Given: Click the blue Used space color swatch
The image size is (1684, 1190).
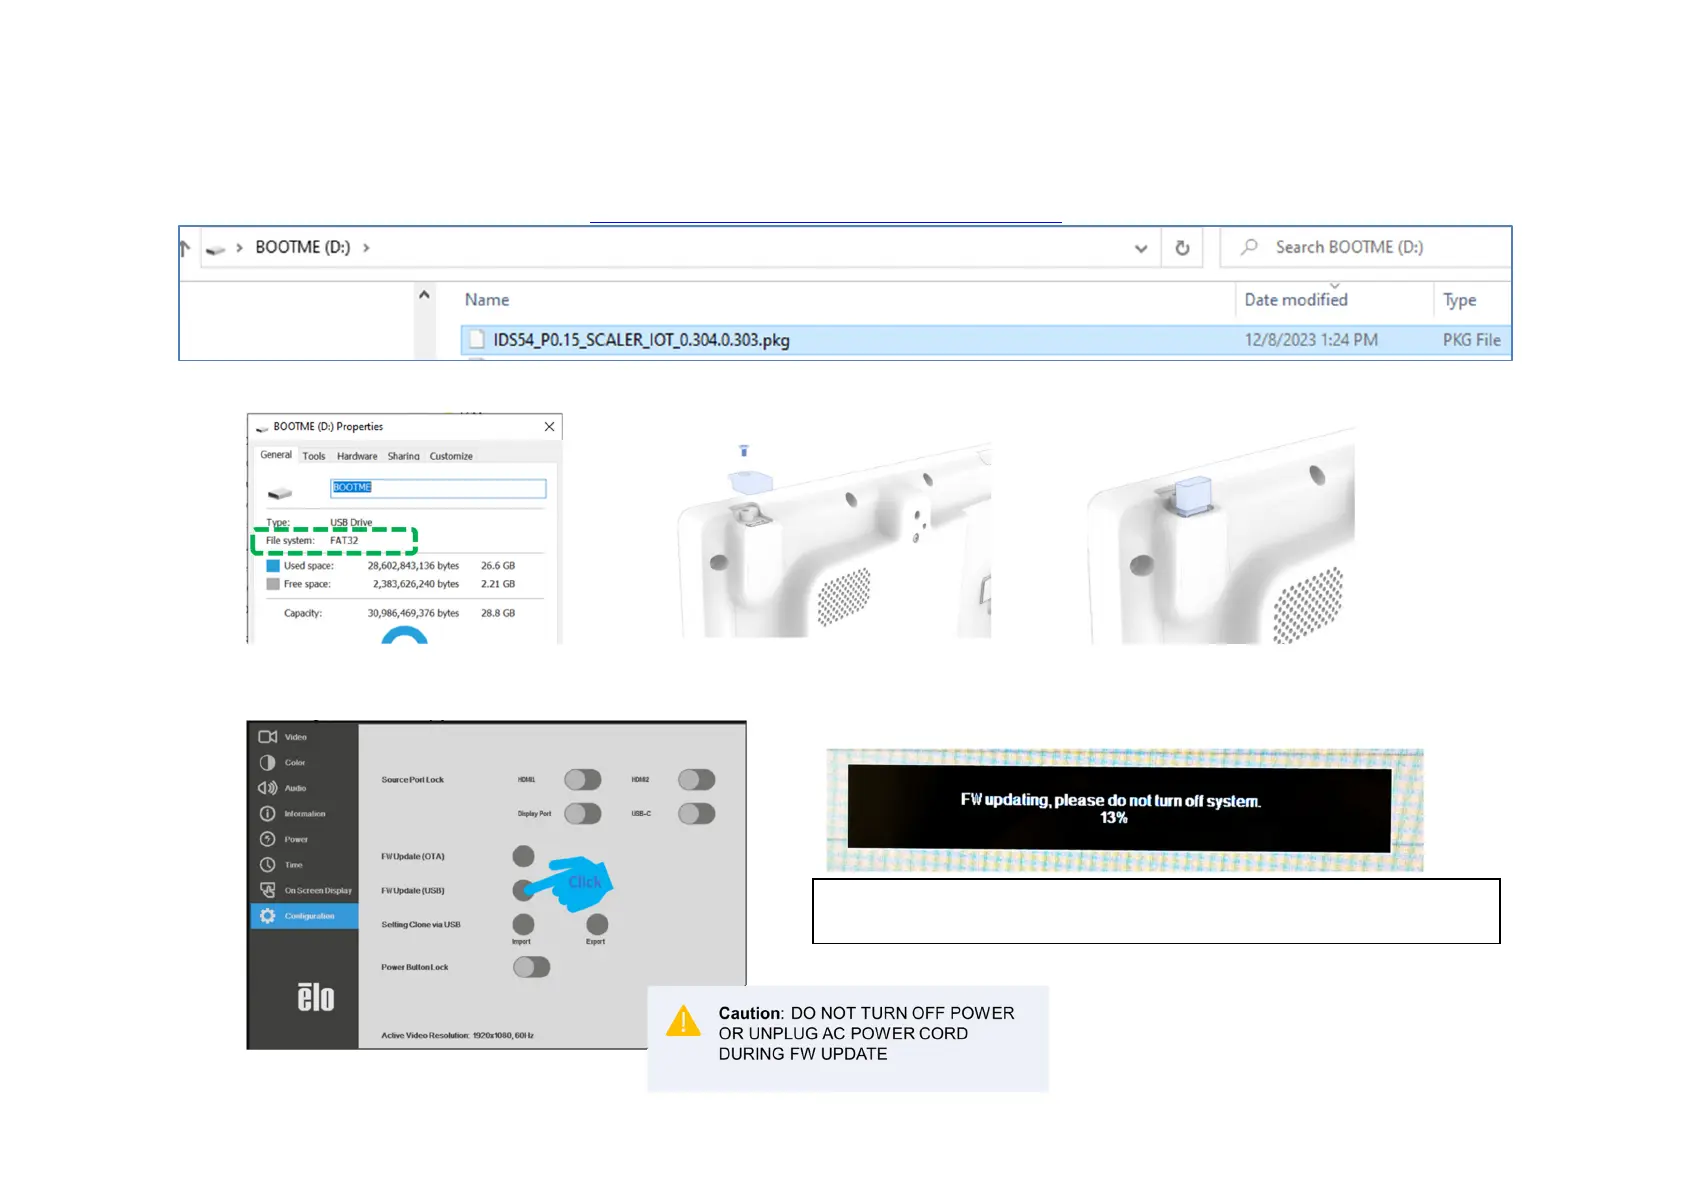Looking at the screenshot, I should [273, 566].
